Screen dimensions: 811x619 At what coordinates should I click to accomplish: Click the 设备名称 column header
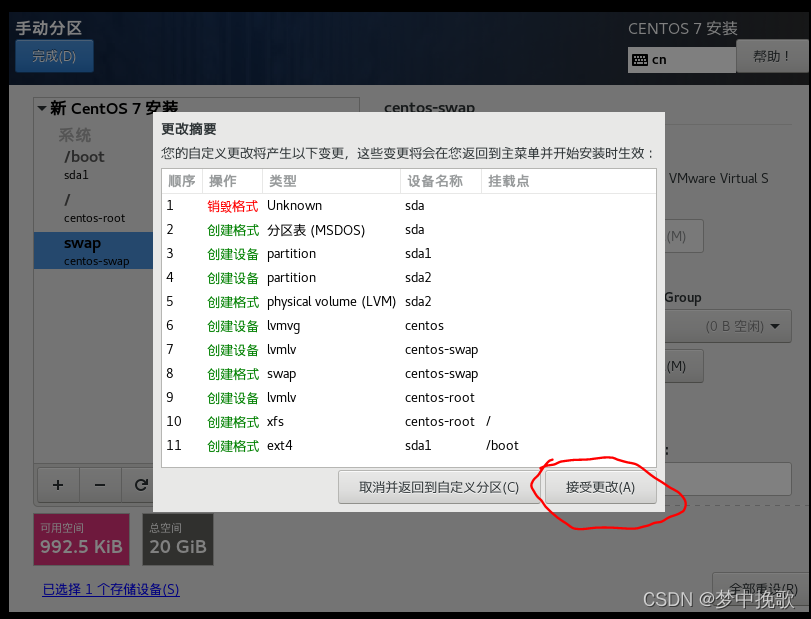(441, 181)
